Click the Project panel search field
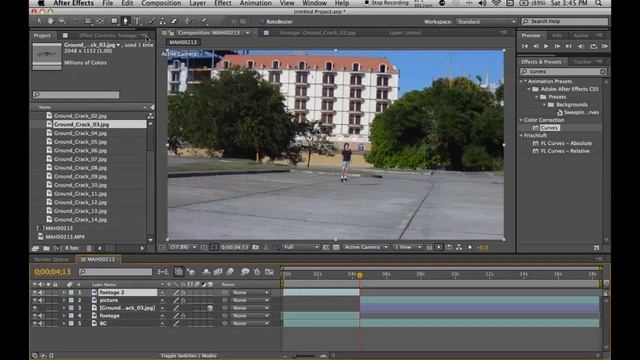This screenshot has height=360, width=640. [76, 95]
